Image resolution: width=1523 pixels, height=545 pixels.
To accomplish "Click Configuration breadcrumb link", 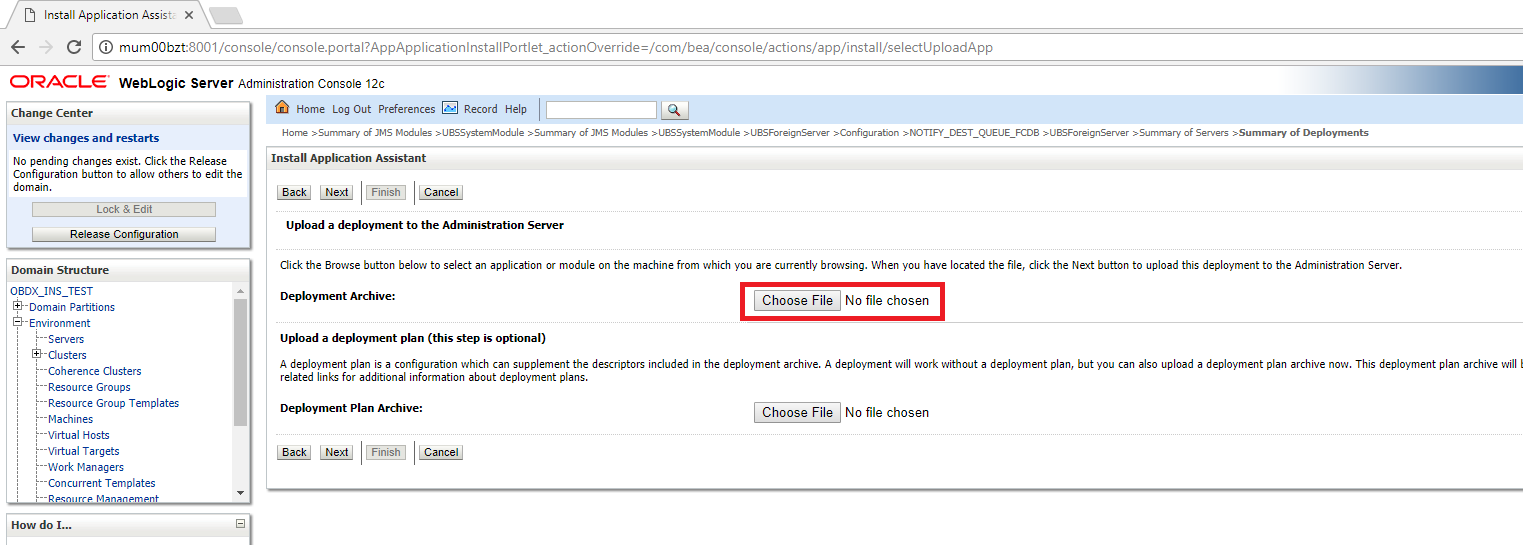I will pyautogui.click(x=869, y=132).
